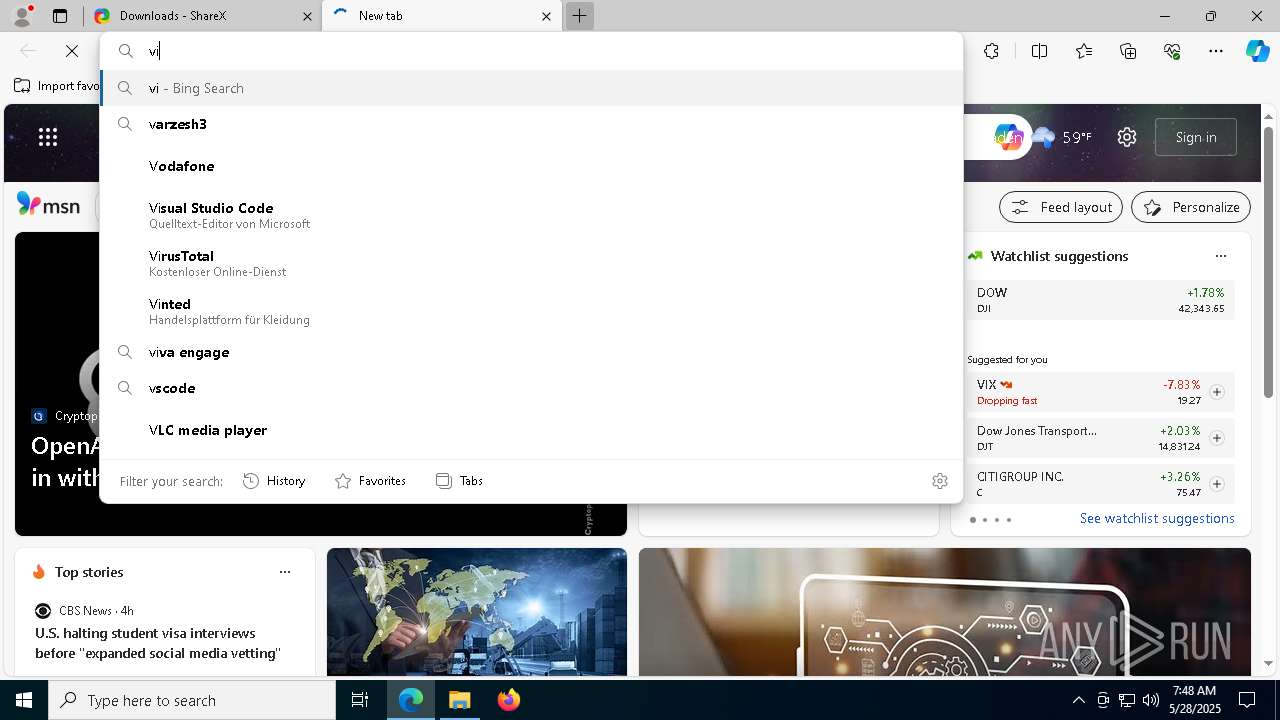The width and height of the screenshot is (1280, 720).
Task: Open the Extensions puzzle icon
Action: point(991,51)
